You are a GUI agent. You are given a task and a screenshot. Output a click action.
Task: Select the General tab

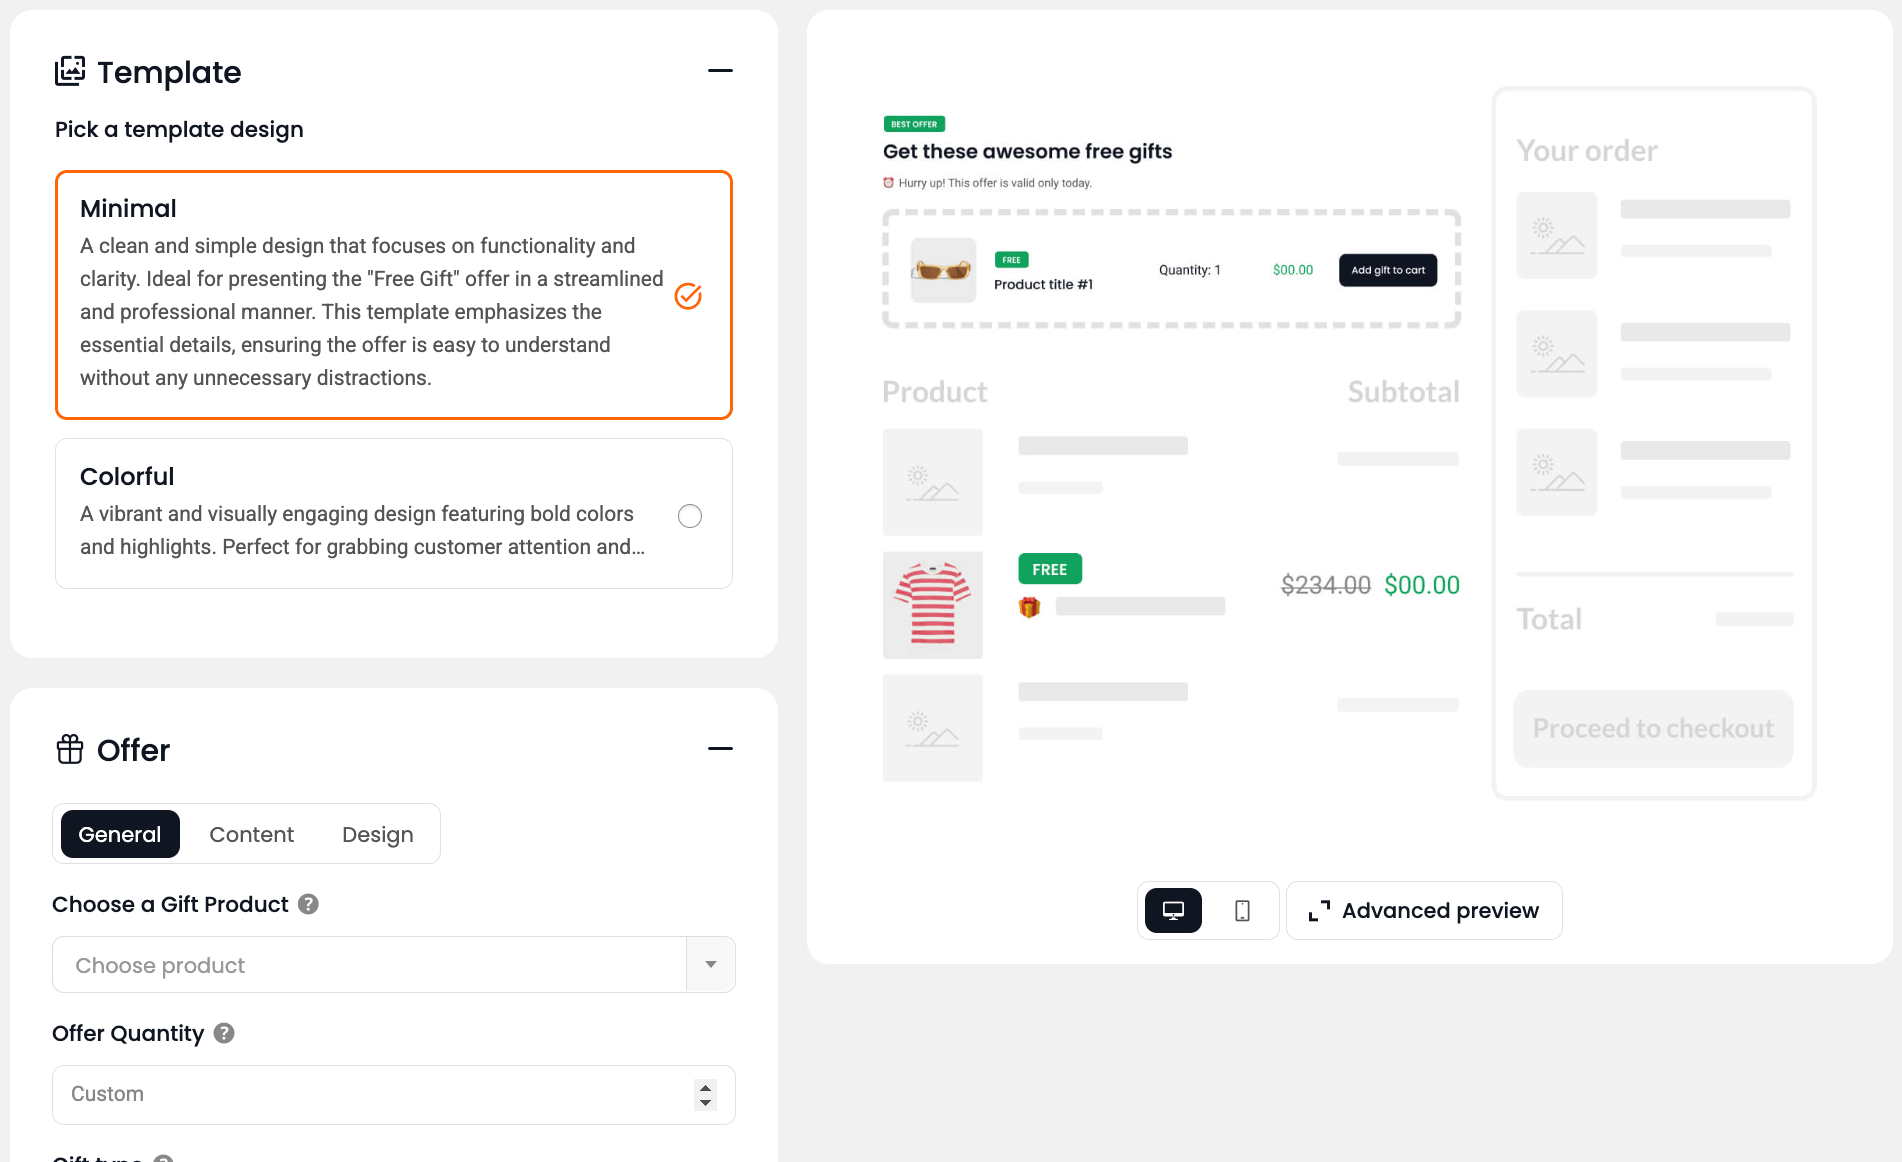click(x=120, y=834)
